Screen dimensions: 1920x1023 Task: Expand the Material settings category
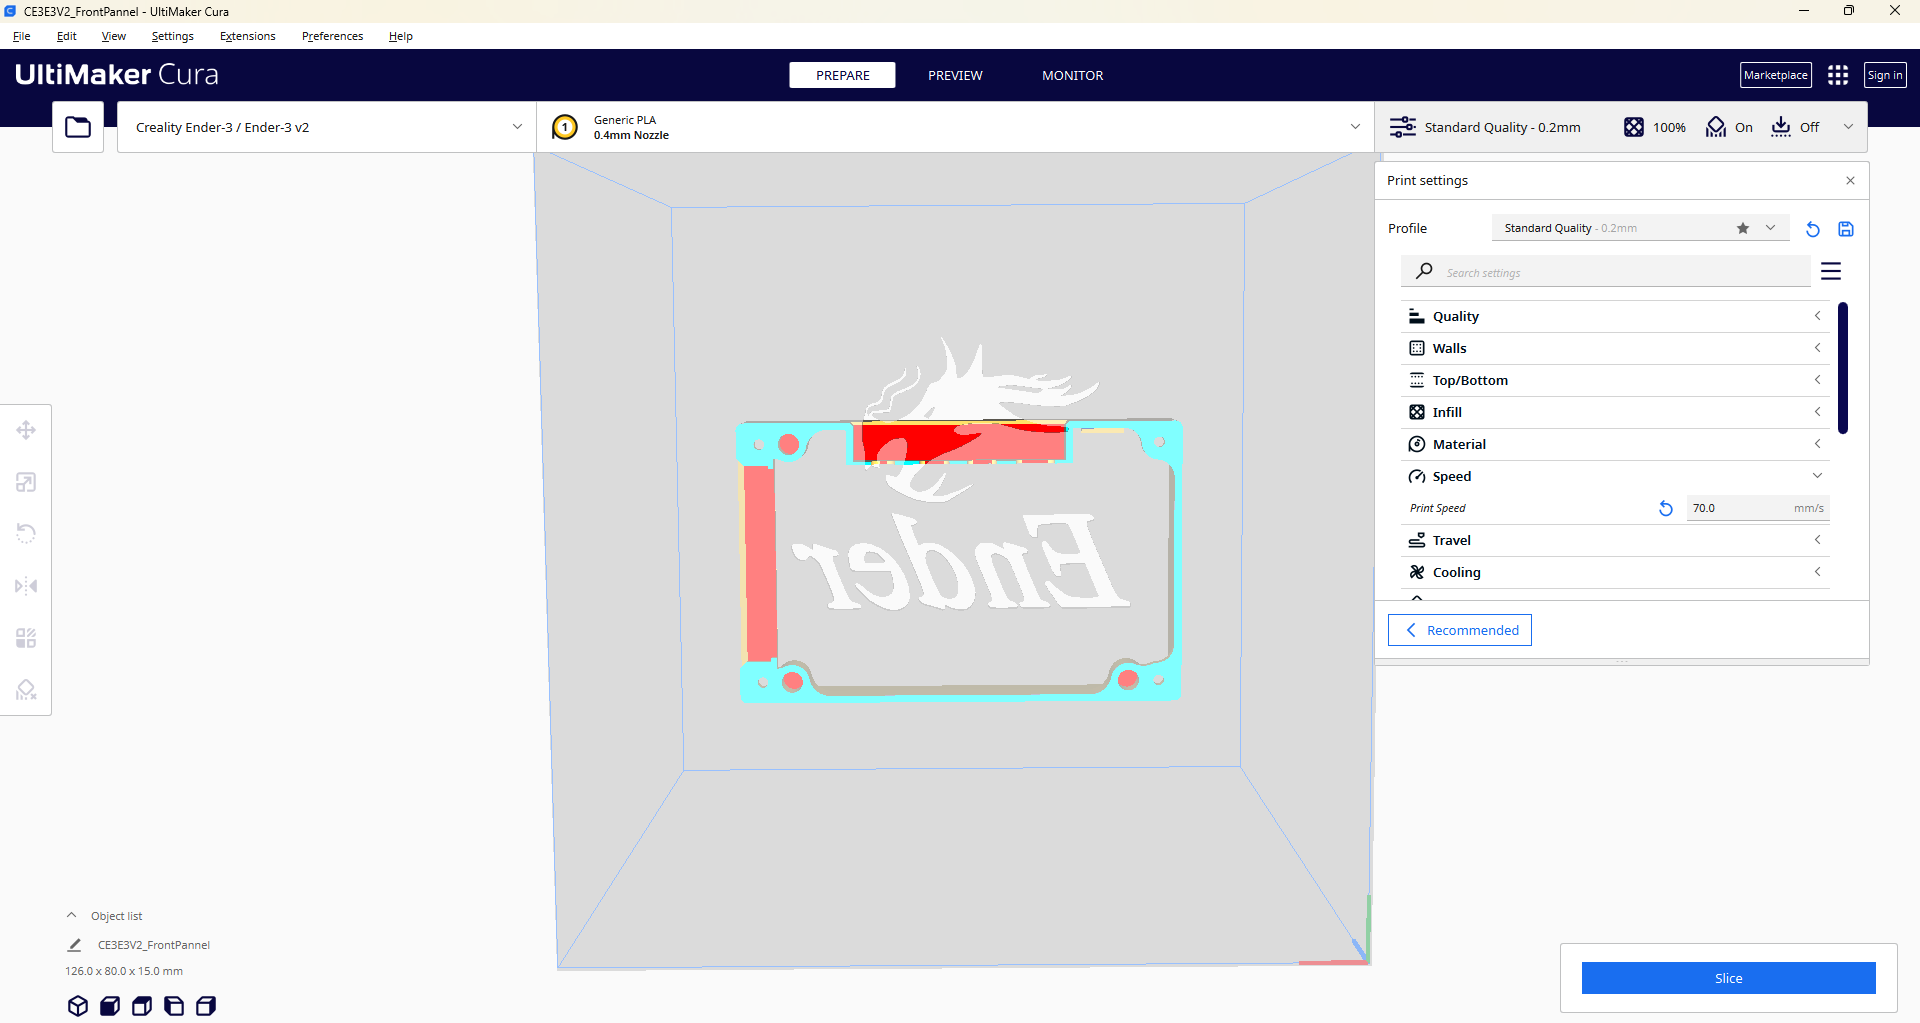(1615, 444)
